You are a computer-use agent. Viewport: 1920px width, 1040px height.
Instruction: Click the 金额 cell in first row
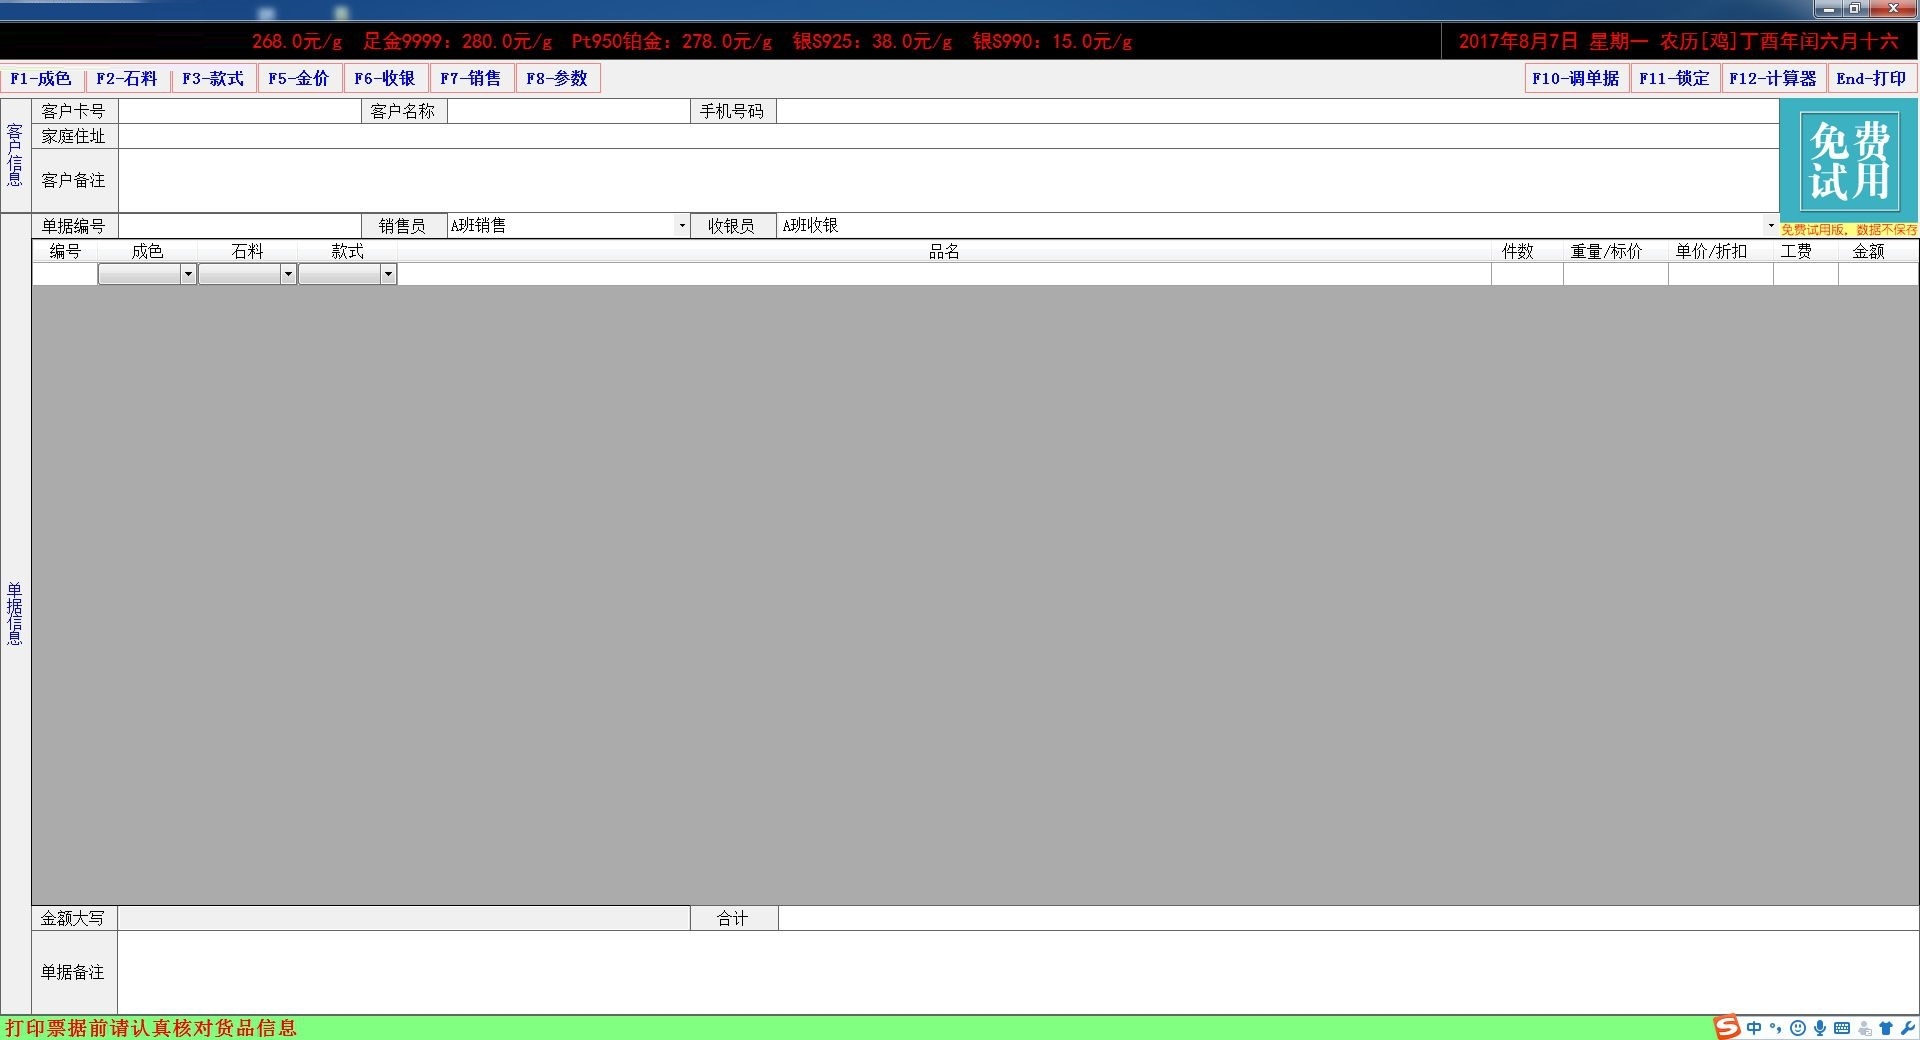pyautogui.click(x=1878, y=274)
